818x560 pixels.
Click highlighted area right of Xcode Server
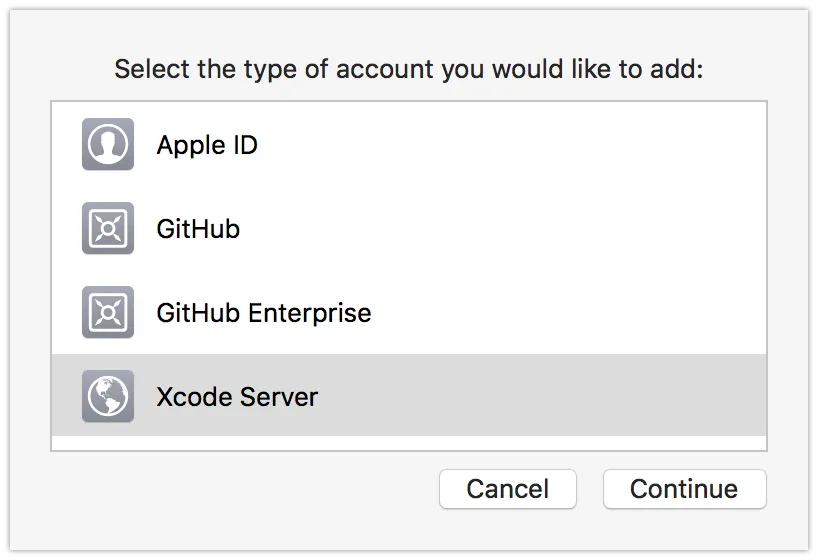click(550, 396)
